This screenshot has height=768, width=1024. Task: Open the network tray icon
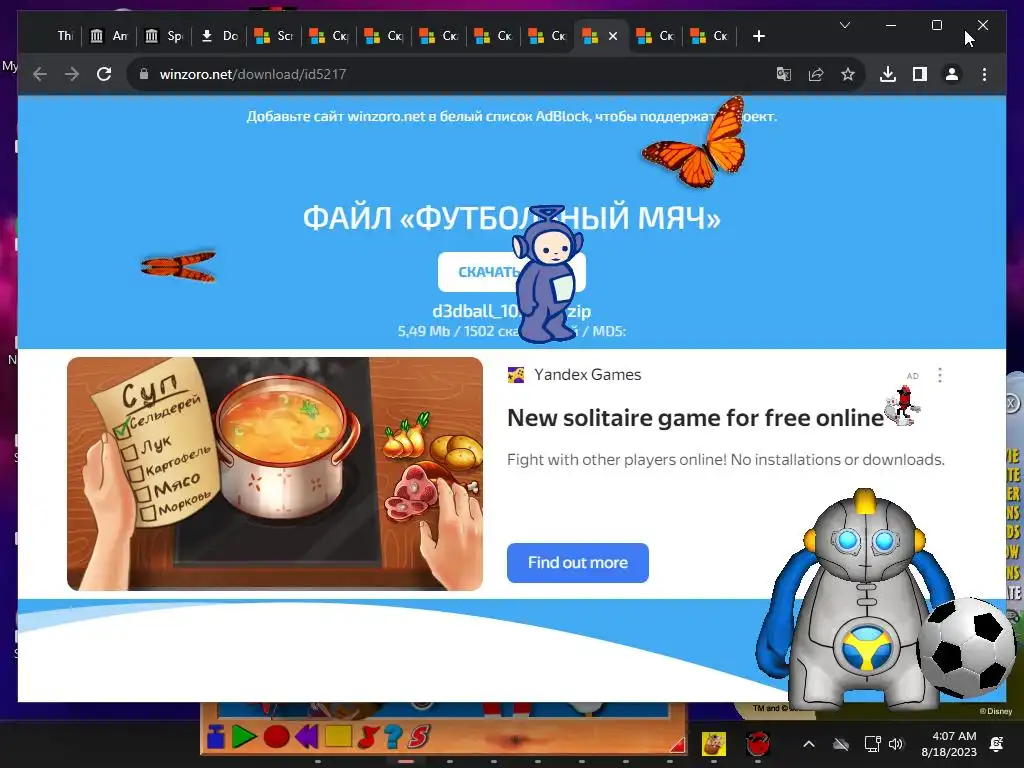(872, 744)
